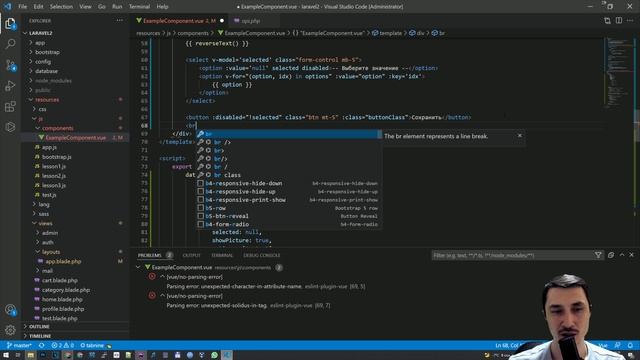Open lesson2.js in the explorer

pos(76,176)
